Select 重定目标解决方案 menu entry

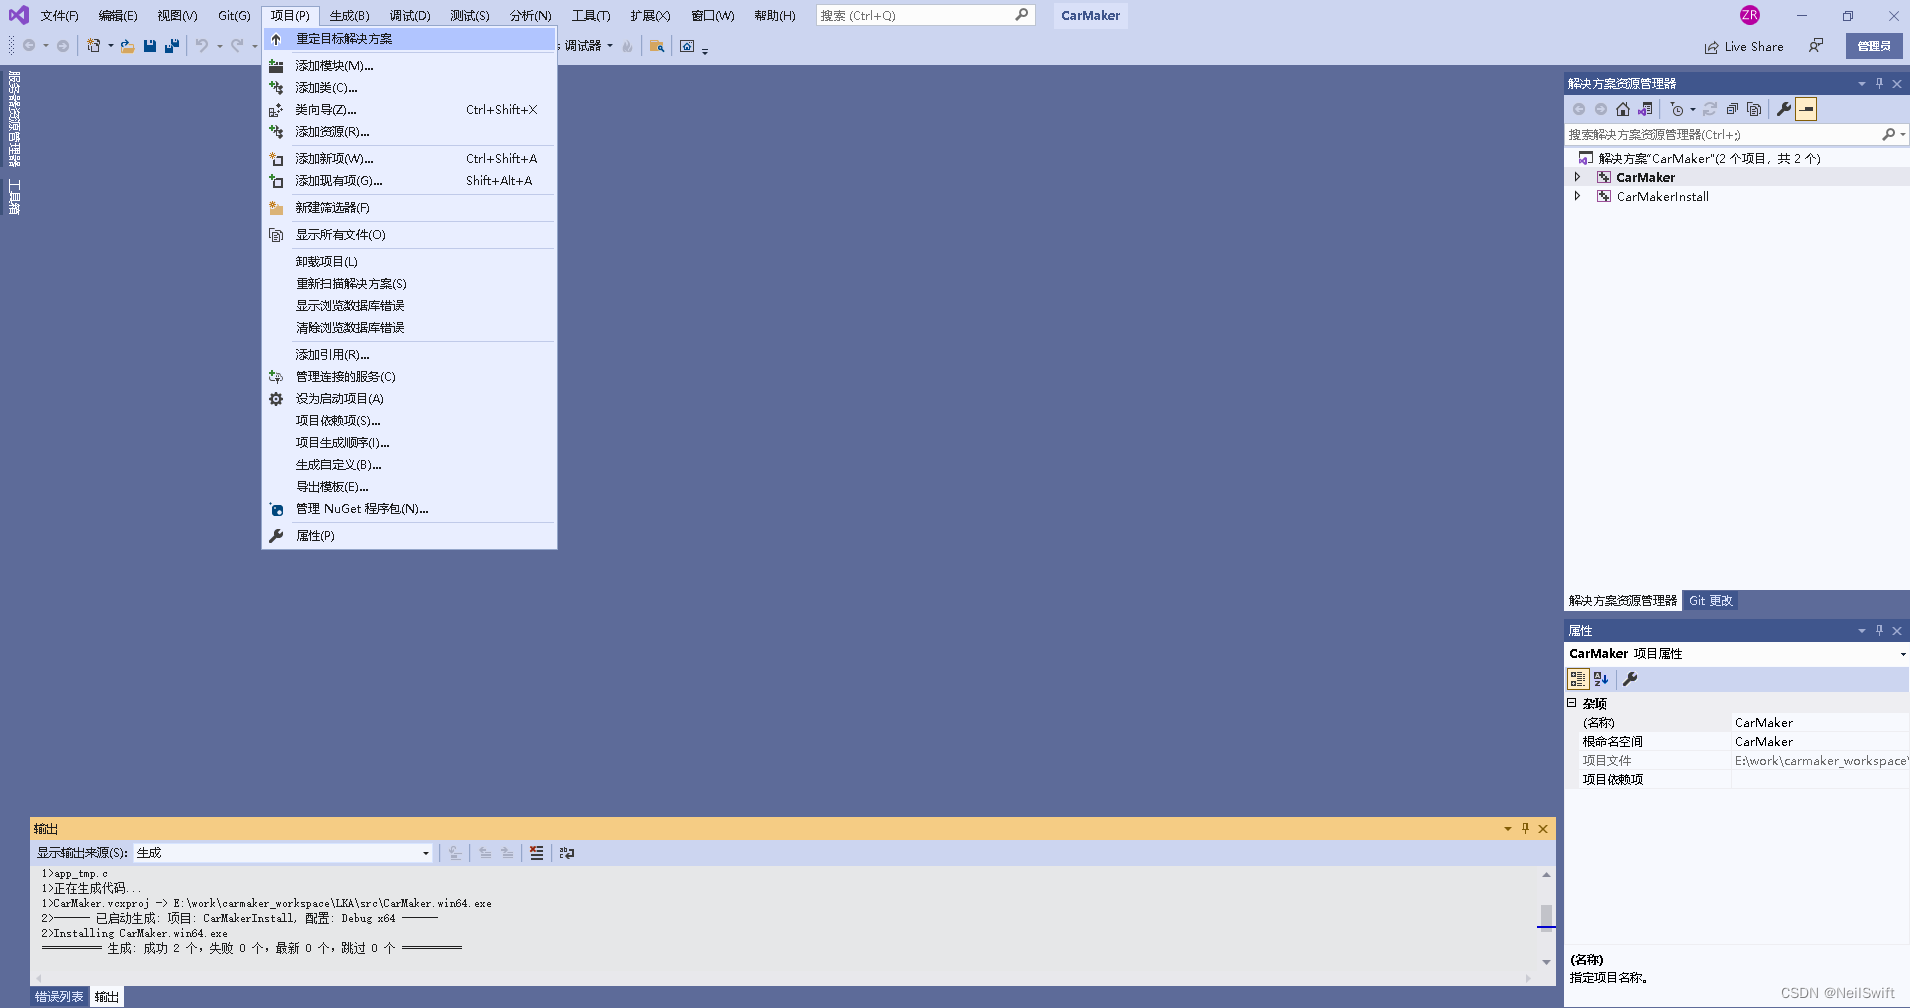coord(409,39)
